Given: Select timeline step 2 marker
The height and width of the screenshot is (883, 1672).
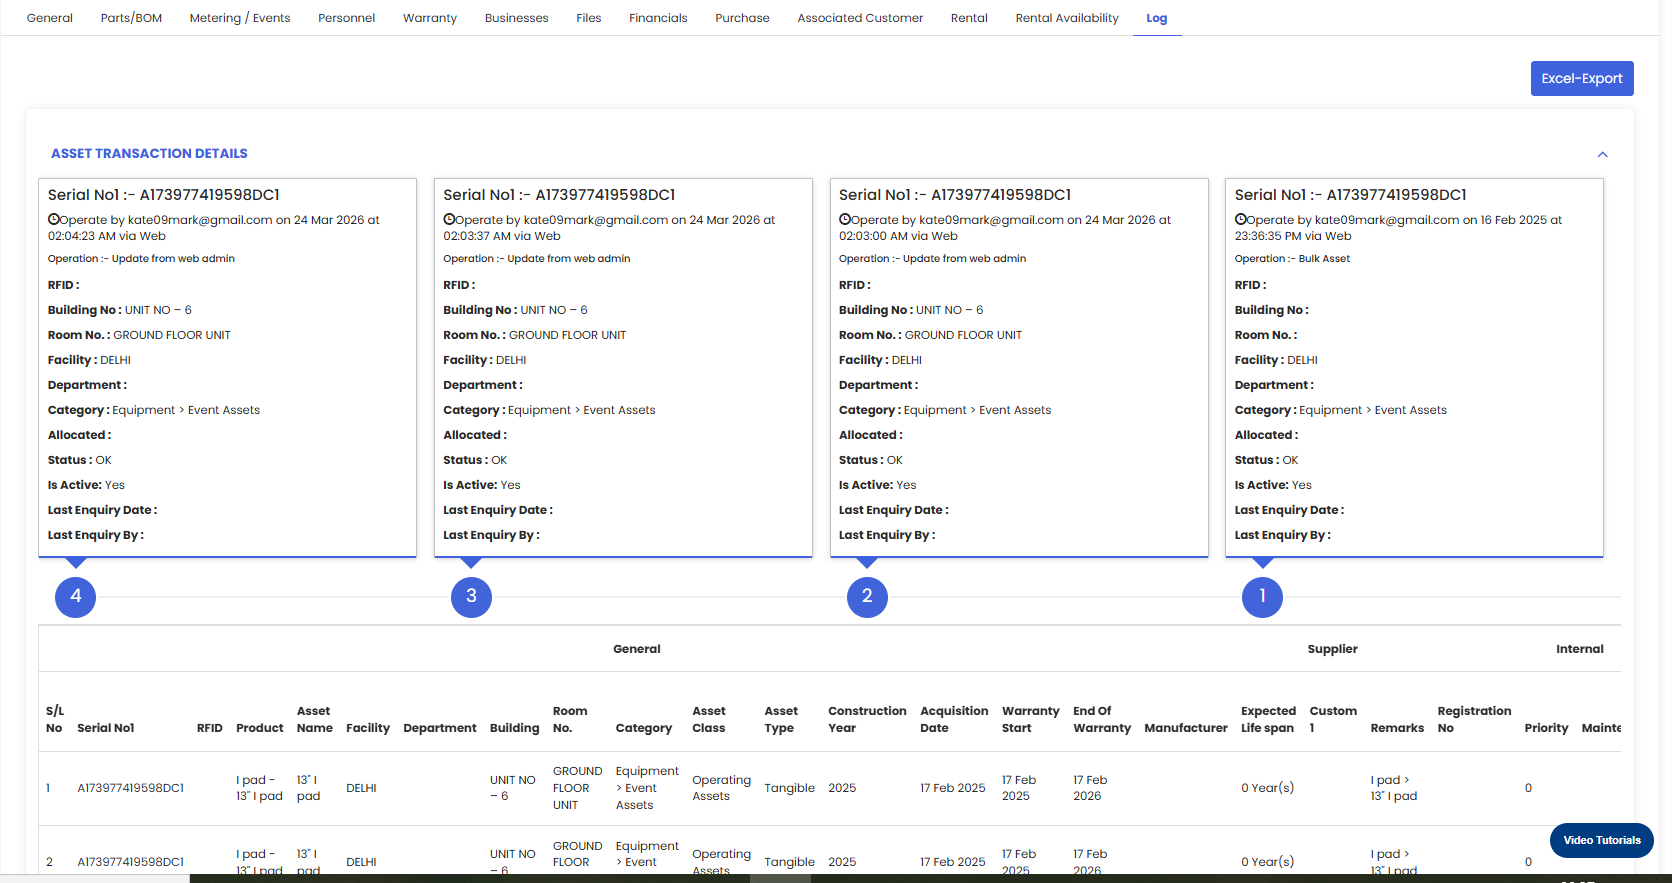Looking at the screenshot, I should 867,597.
